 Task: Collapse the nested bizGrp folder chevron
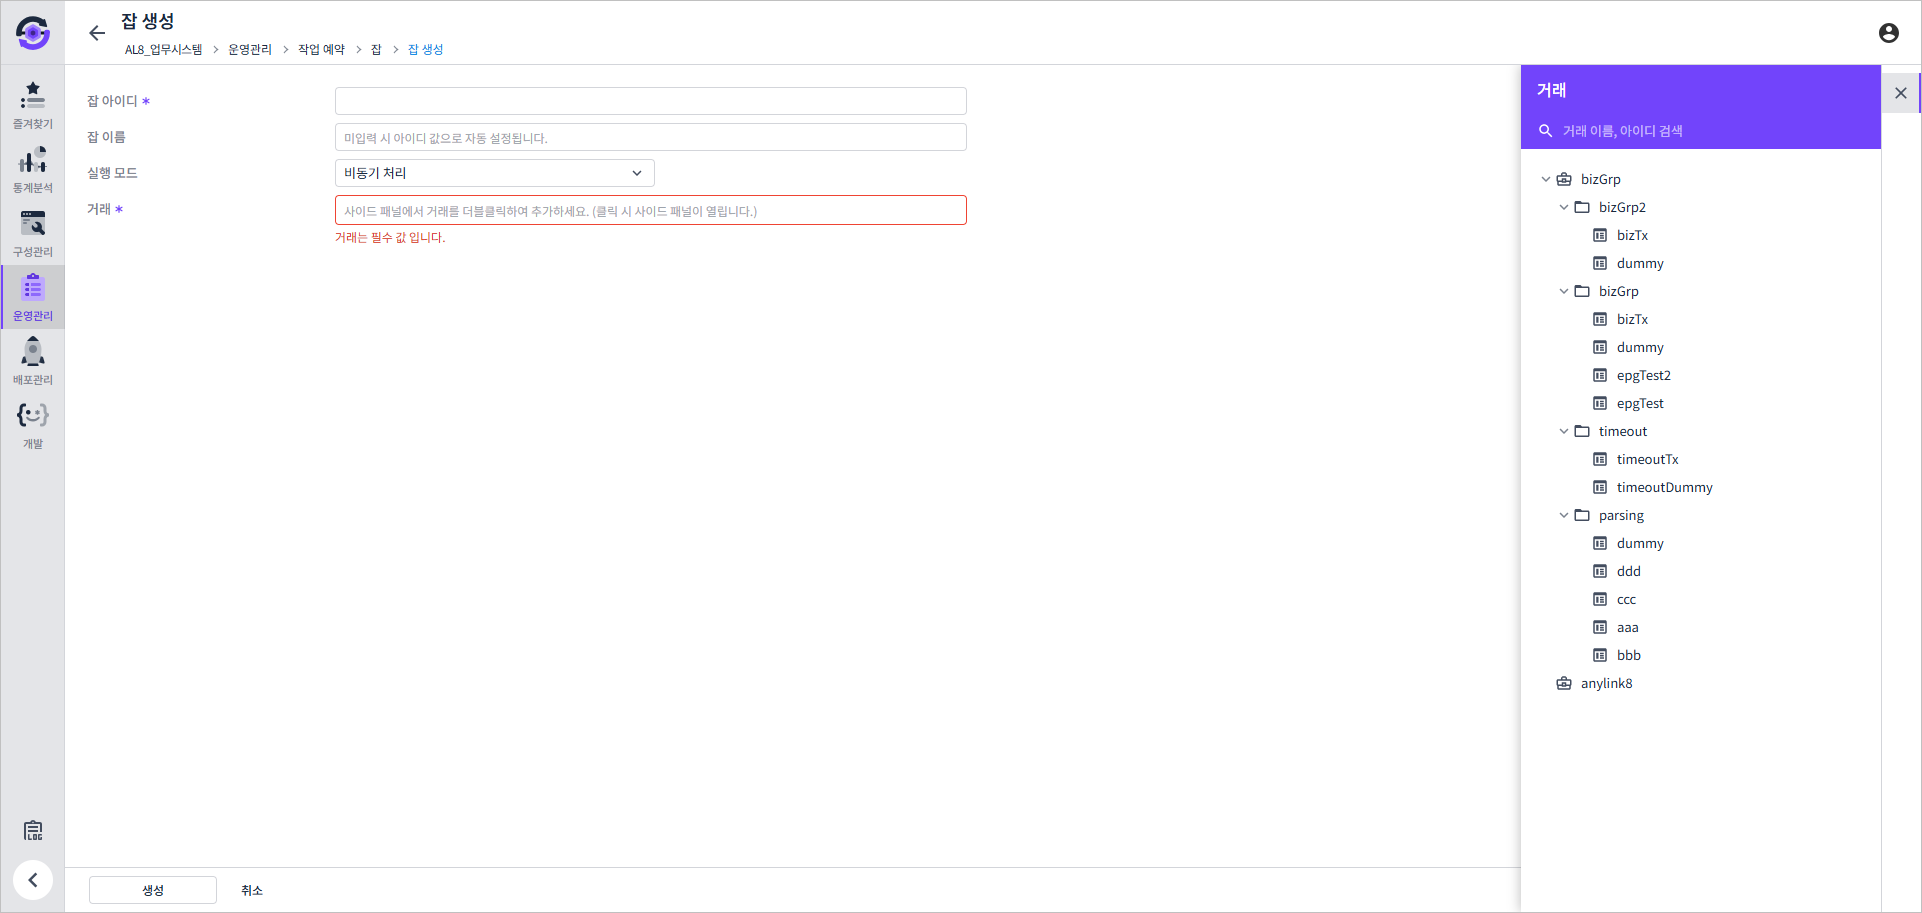(1564, 291)
